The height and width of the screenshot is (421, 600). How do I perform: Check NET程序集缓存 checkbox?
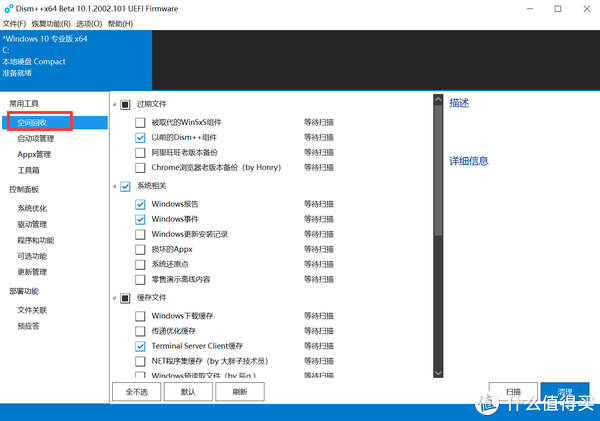point(140,361)
